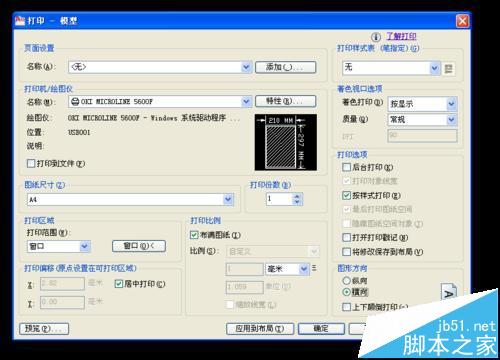
Task: Toggle 上下颠倒打印 checkbox
Action: 347,307
